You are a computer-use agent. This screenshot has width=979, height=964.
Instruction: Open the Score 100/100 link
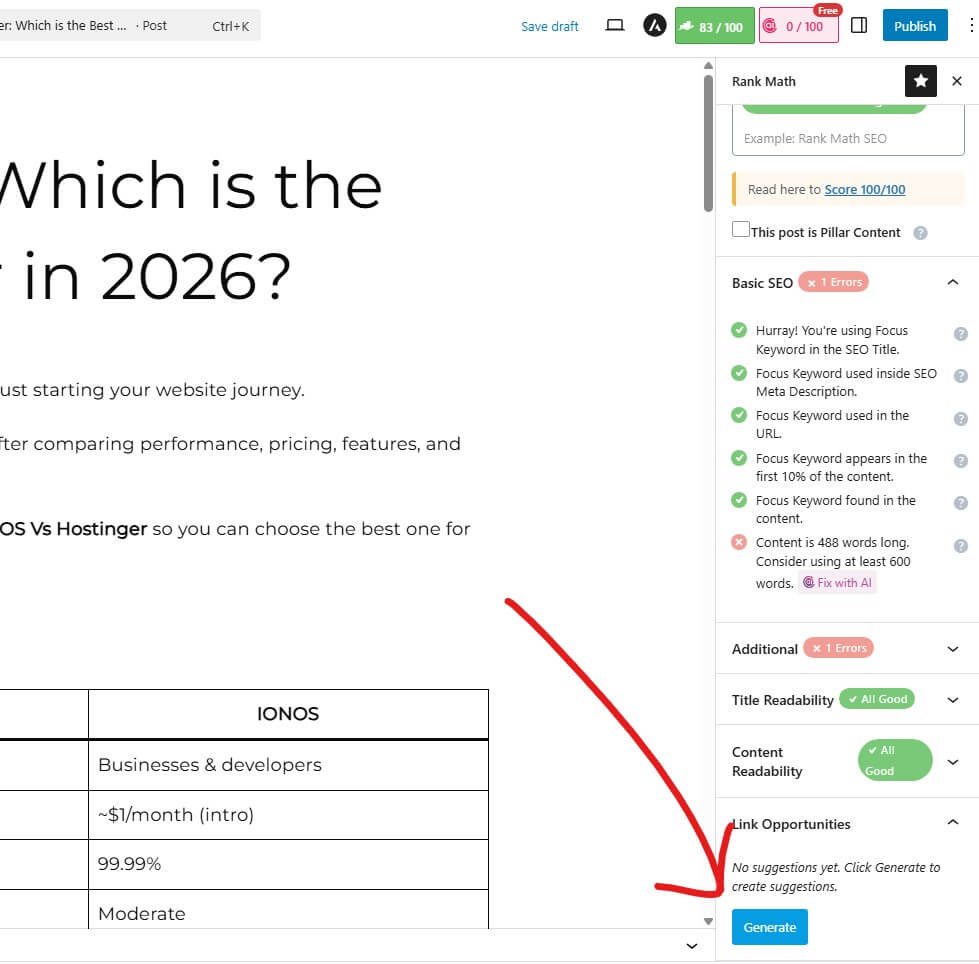click(x=864, y=189)
